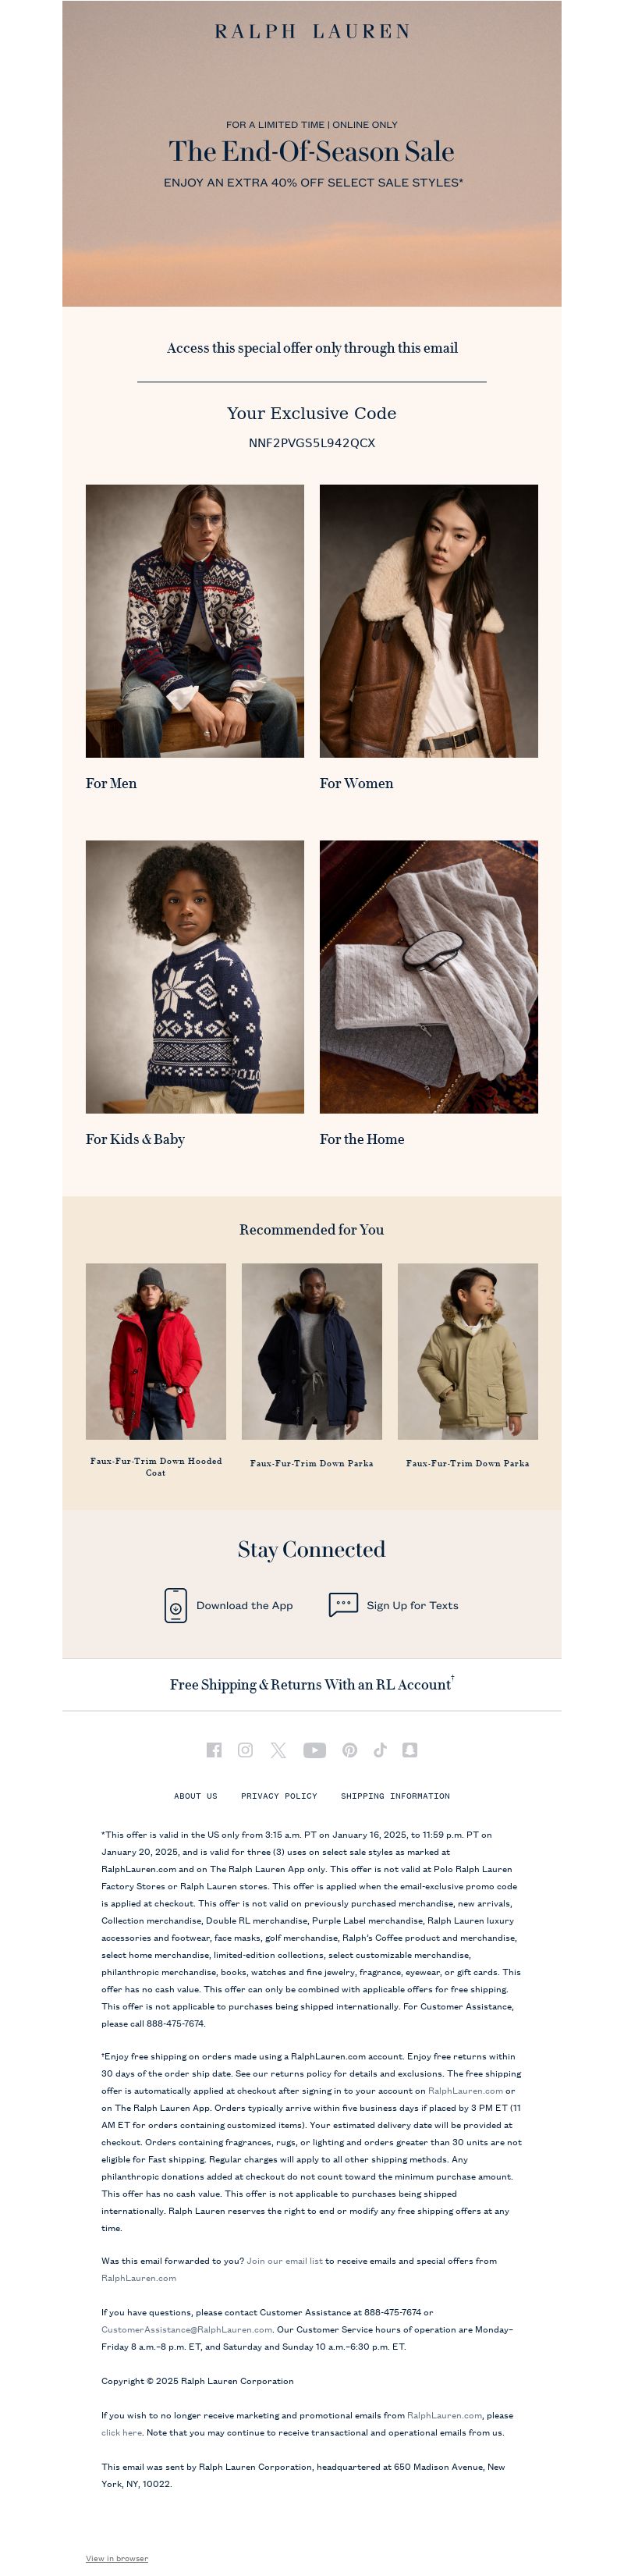This screenshot has height=2576, width=624.
Task: Click the Ralph Lauren logo header
Action: pos(312,32)
